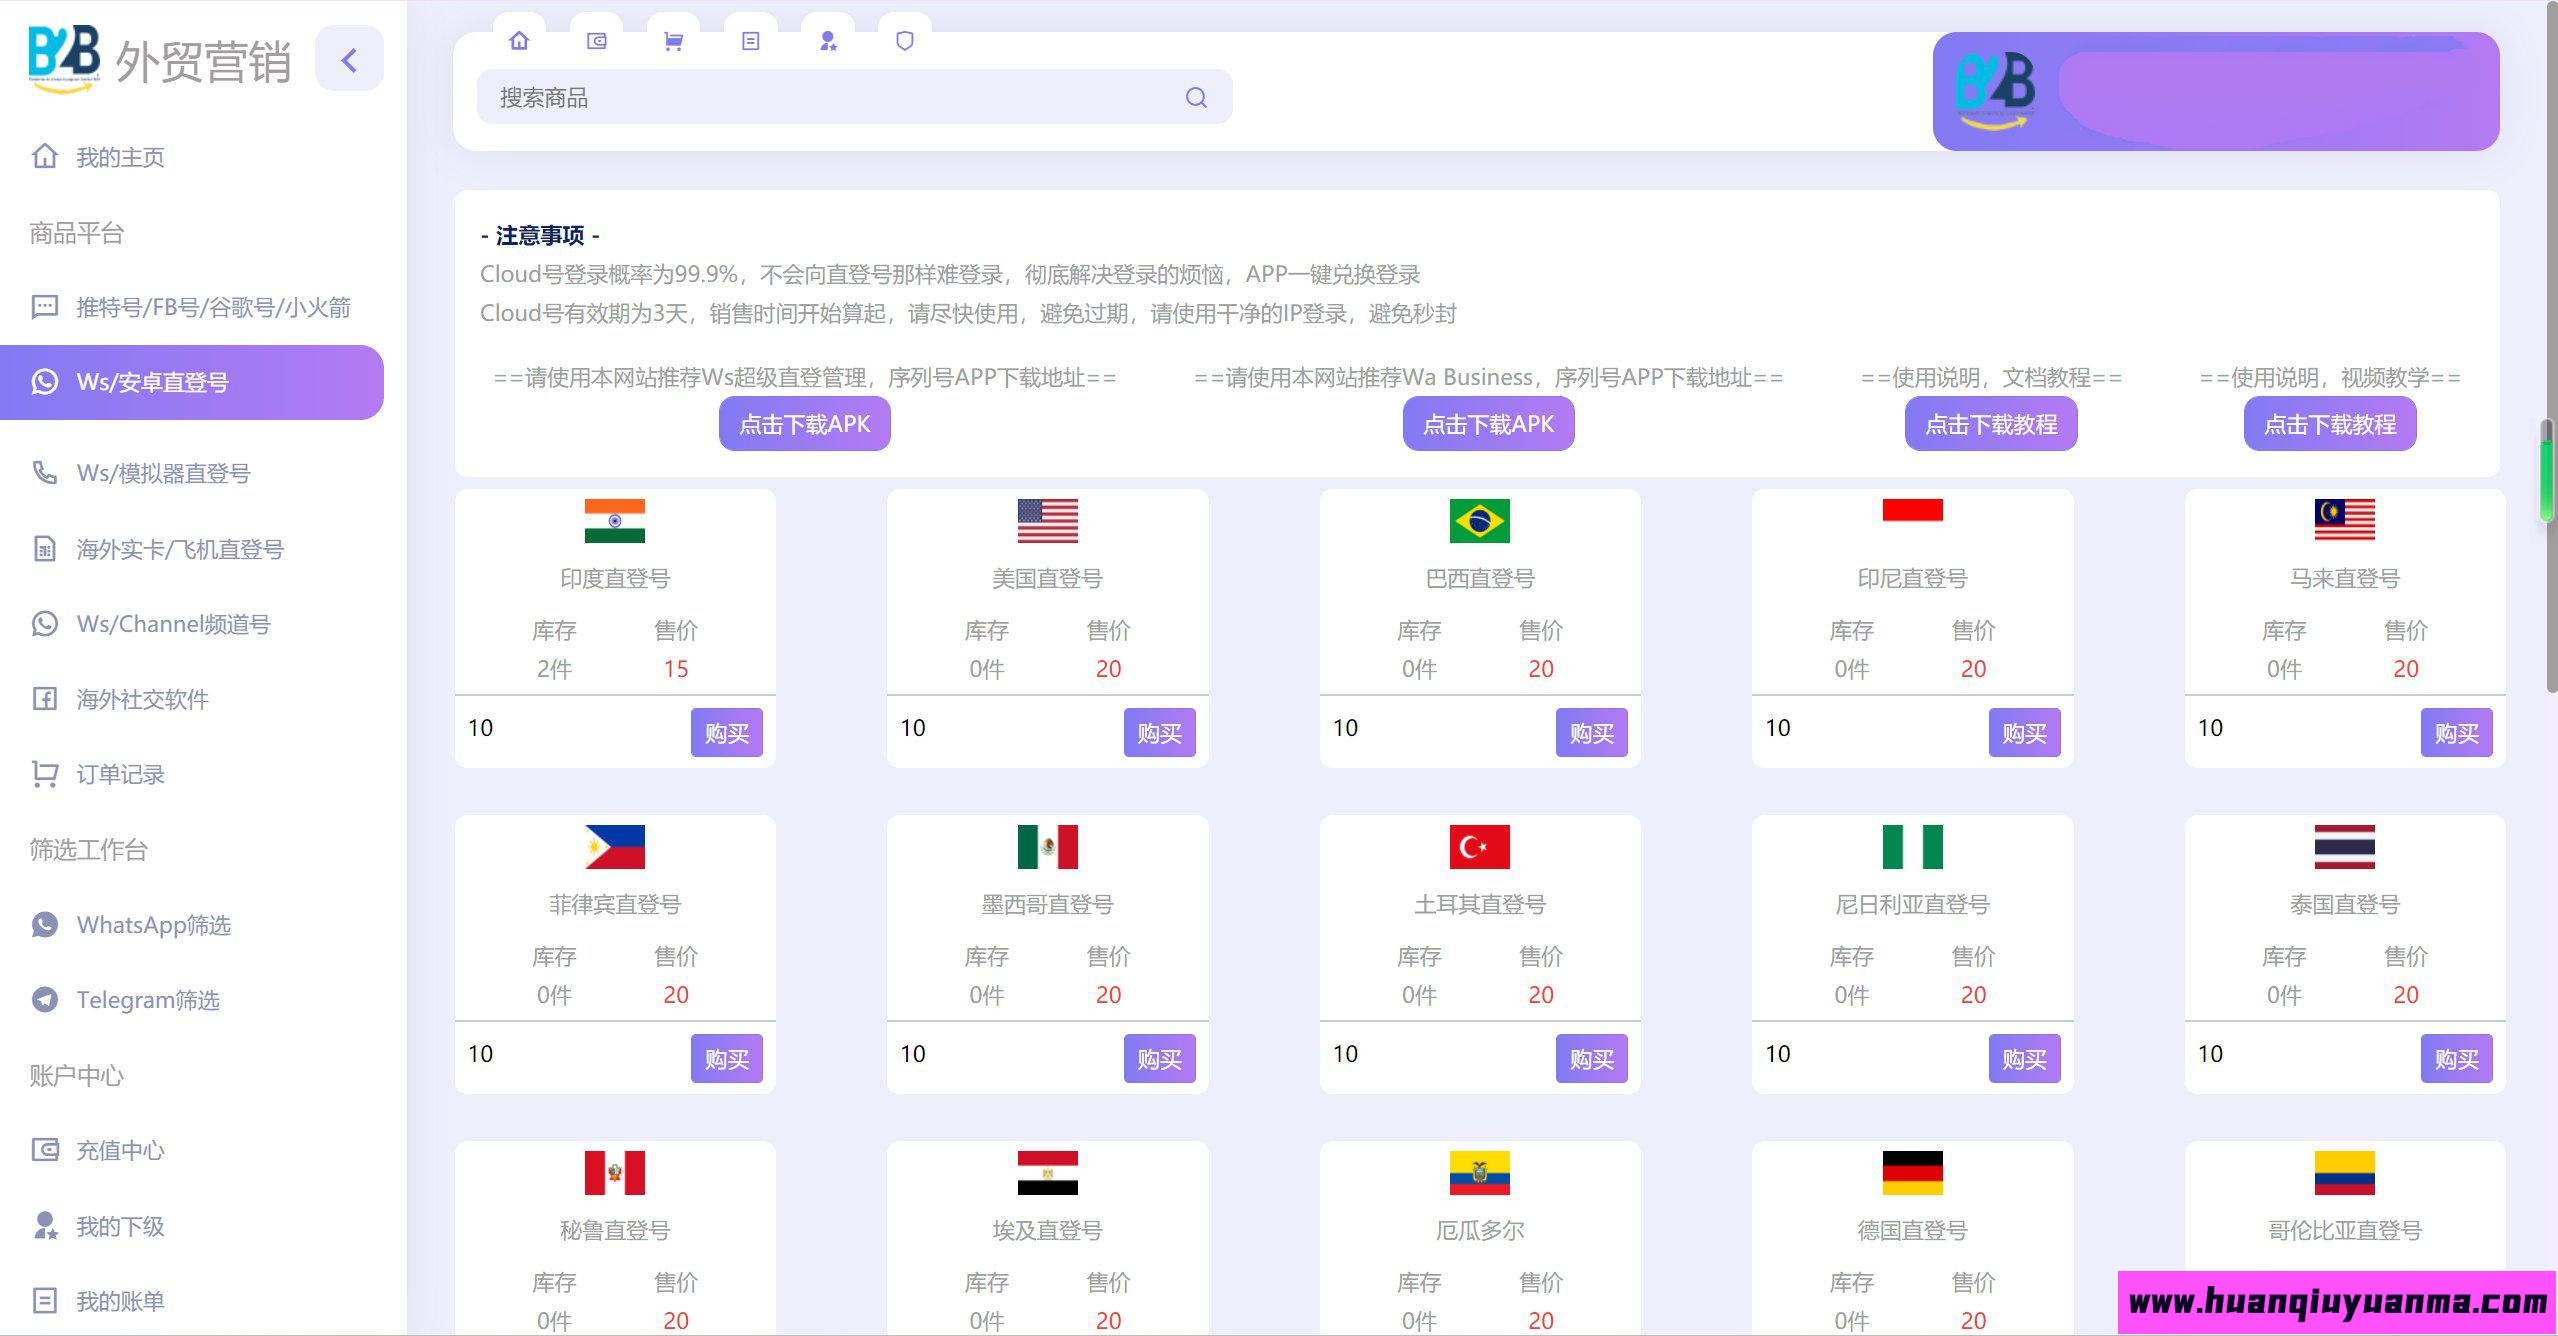Screen dimensions: 2558x1336
Task: Buy 印度直登号 with 购买 button
Action: click(727, 733)
